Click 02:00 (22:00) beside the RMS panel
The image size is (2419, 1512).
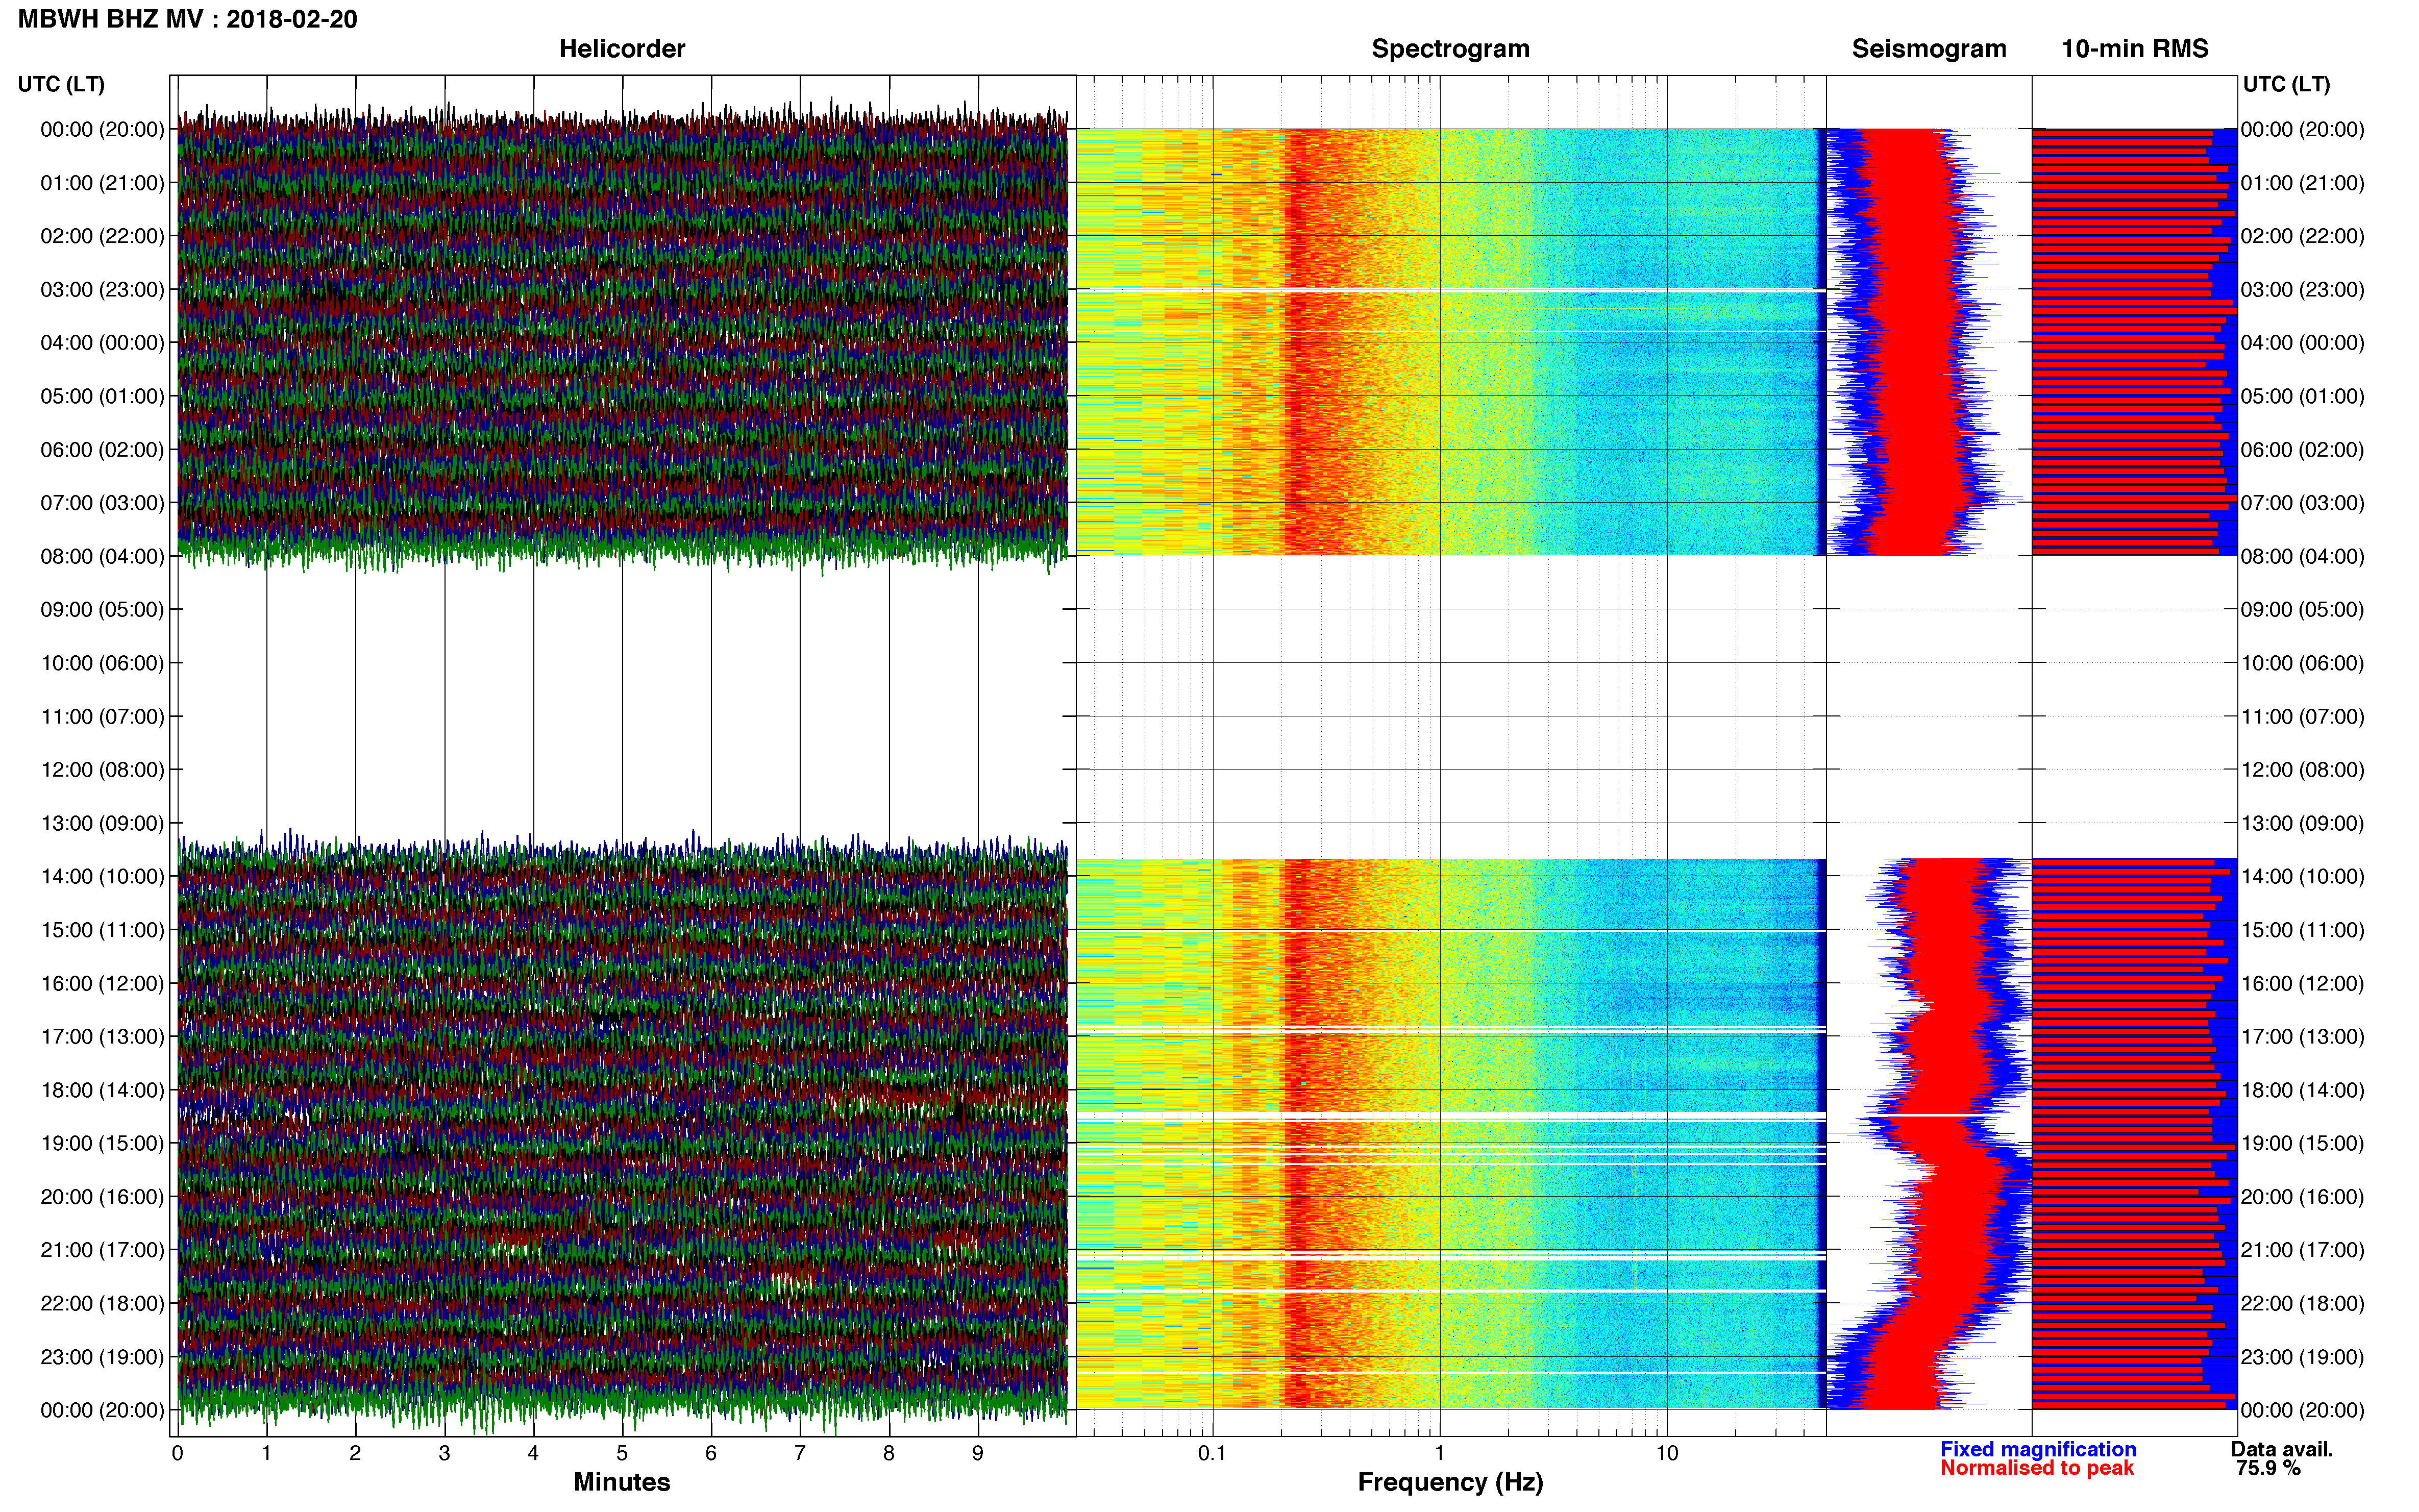2302,236
